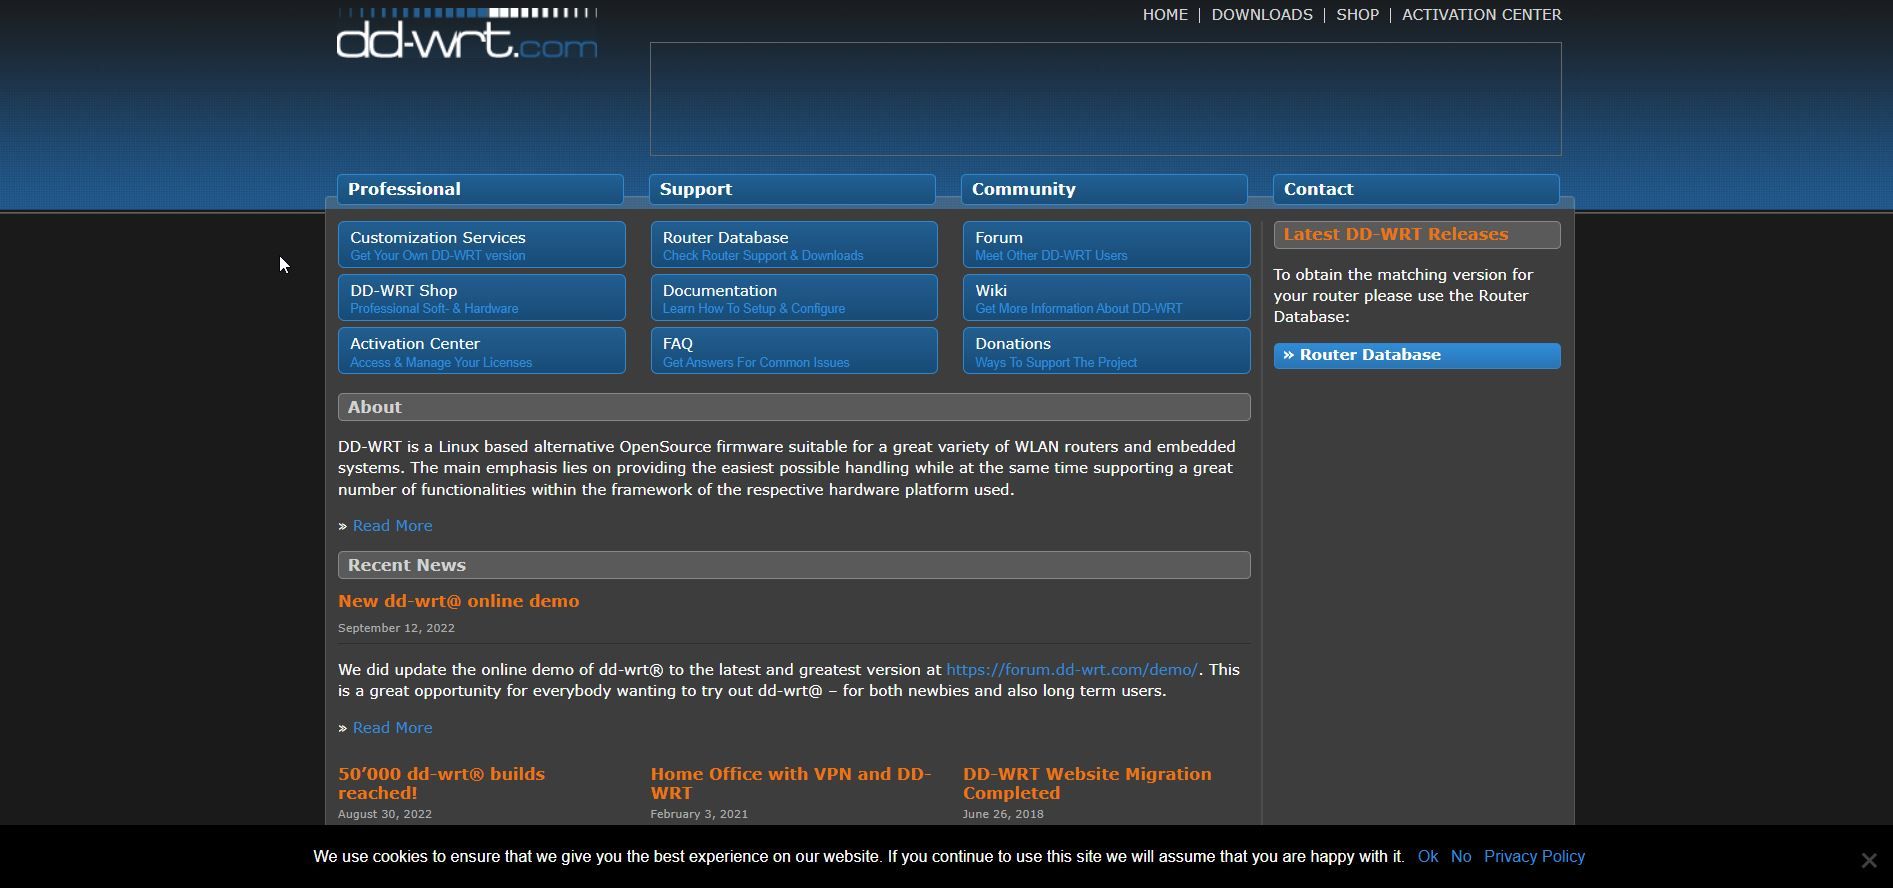
Task: Open the New dd-wrt@ online demo headline
Action: 458,601
